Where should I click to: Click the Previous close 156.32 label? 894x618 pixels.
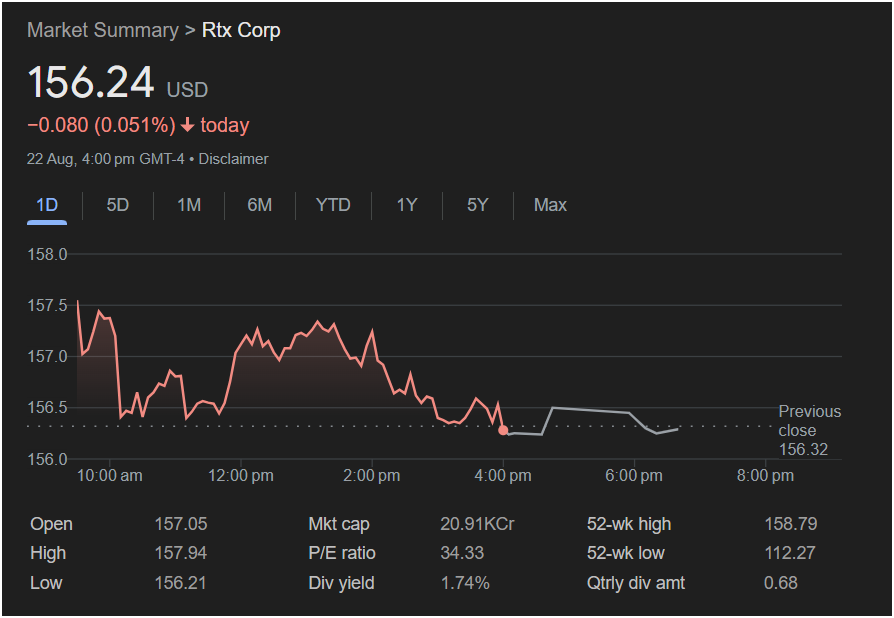pyautogui.click(x=809, y=430)
